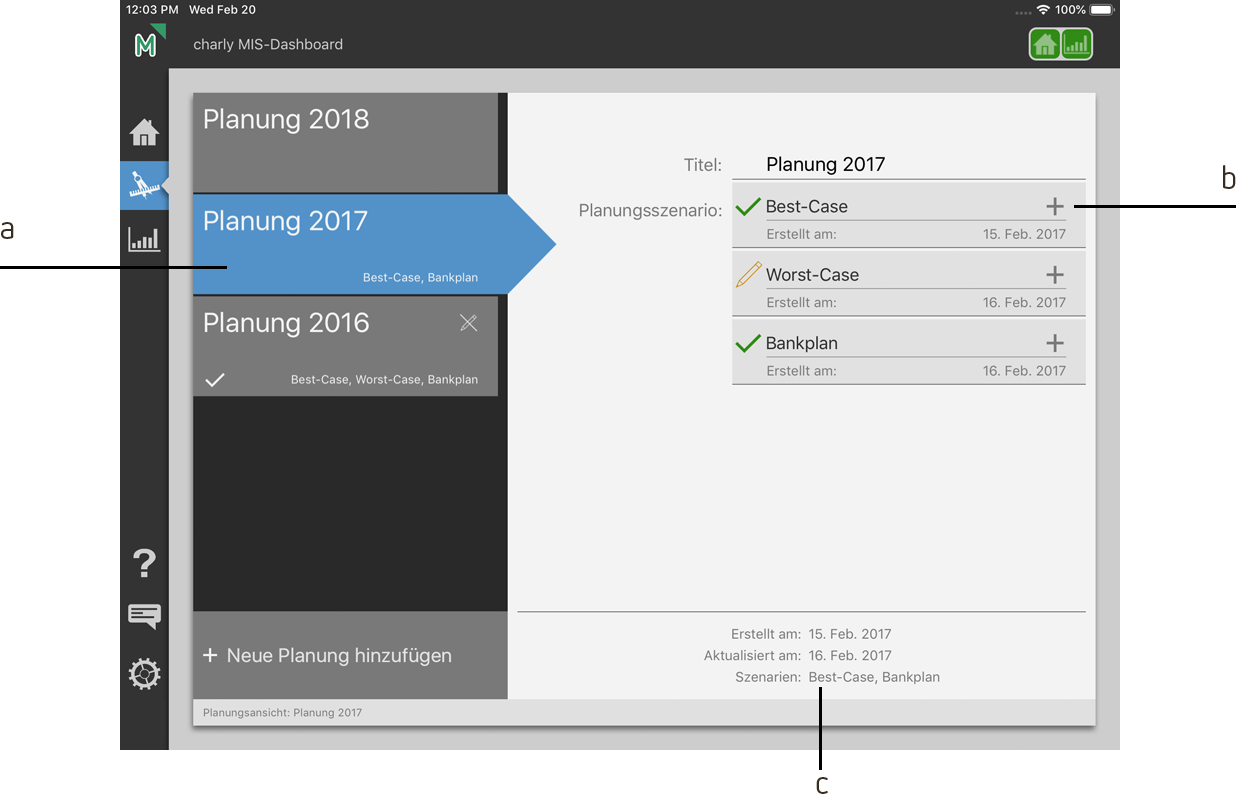
Task: Open help via the question mark icon
Action: 144,564
